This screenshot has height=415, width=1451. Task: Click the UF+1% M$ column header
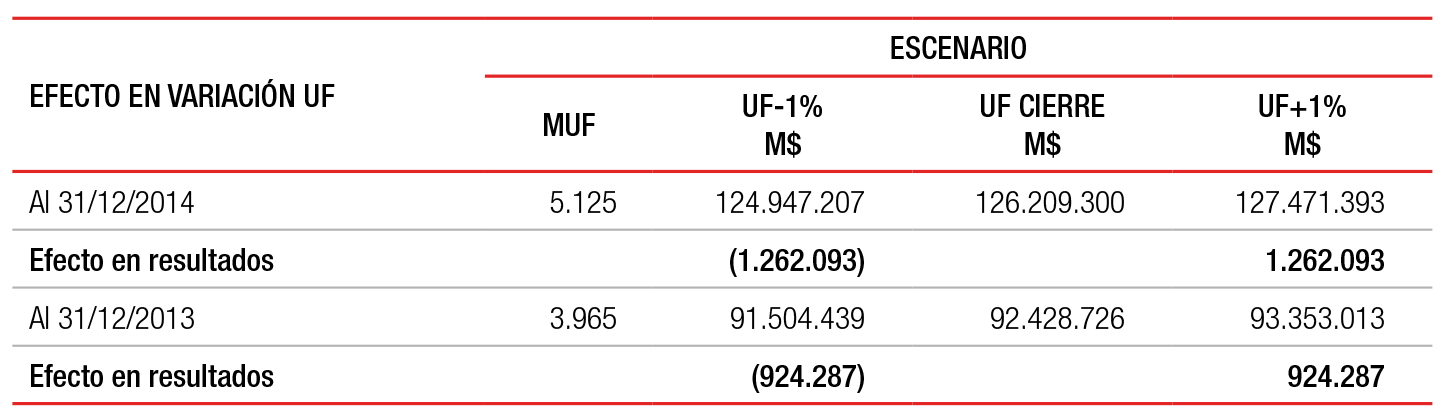pyautogui.click(x=1301, y=126)
